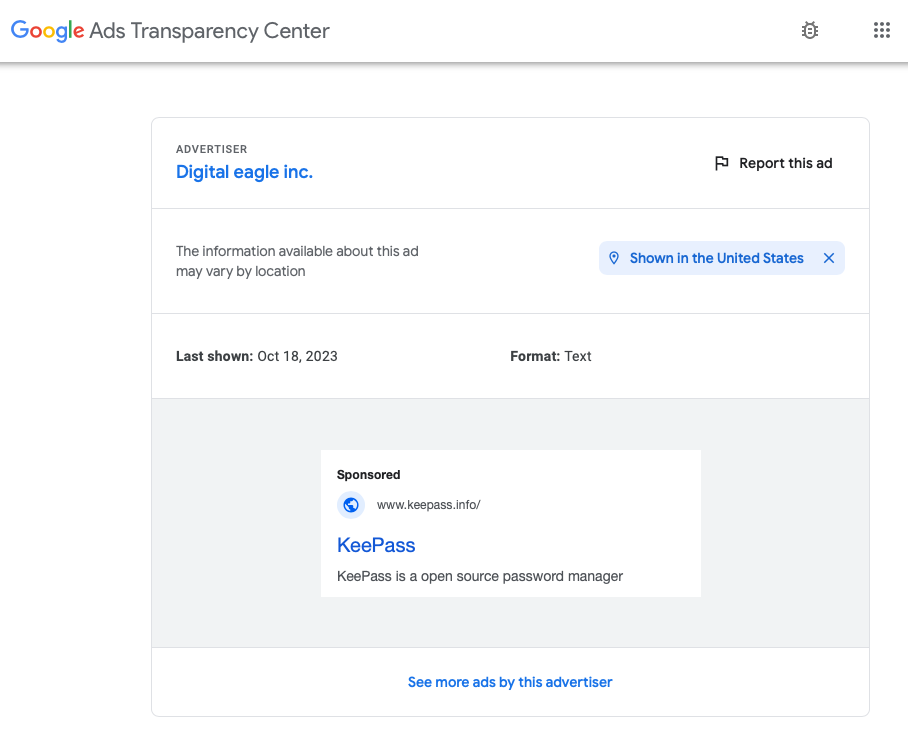Viewport: 908px width, 734px height.
Task: Click the Ads Transparency Center title
Action: click(209, 31)
